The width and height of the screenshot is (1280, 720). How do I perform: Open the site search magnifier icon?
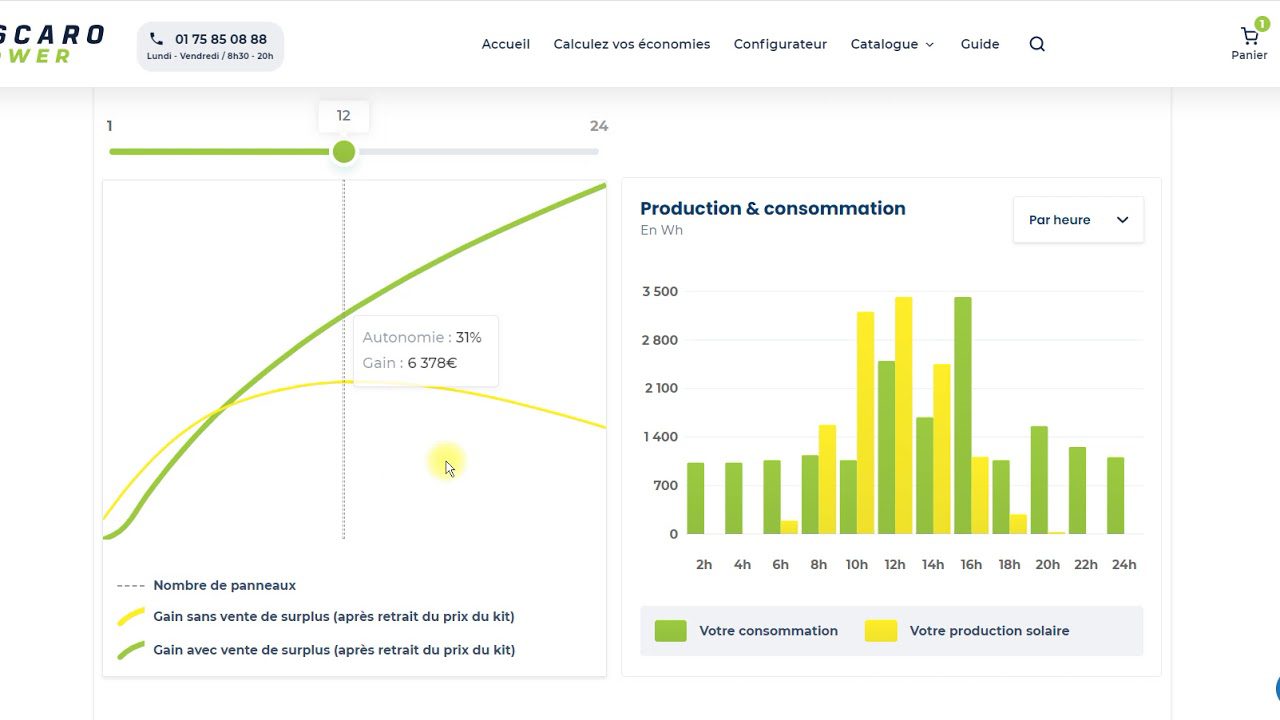[1036, 44]
